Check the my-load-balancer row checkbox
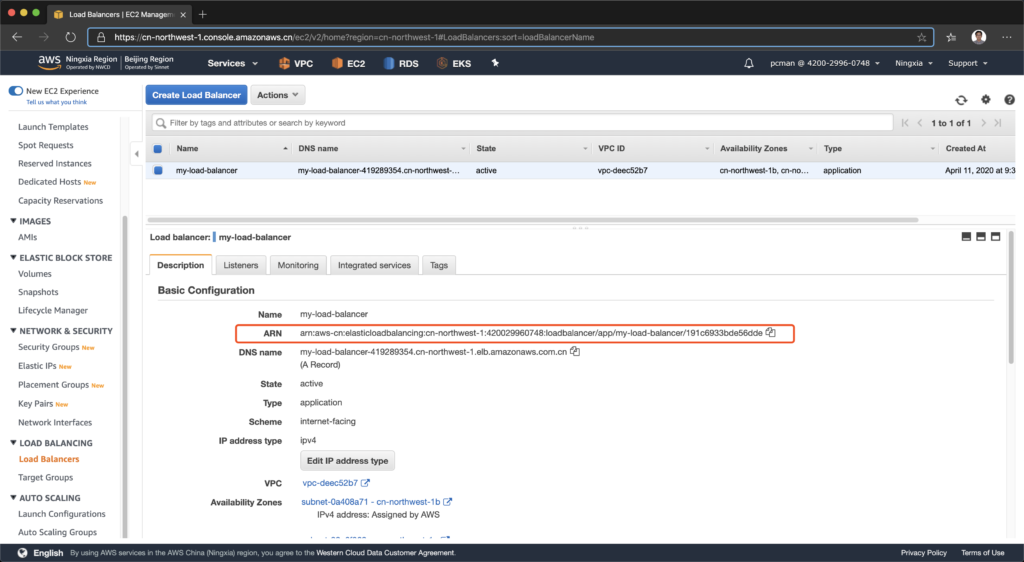 (158, 171)
